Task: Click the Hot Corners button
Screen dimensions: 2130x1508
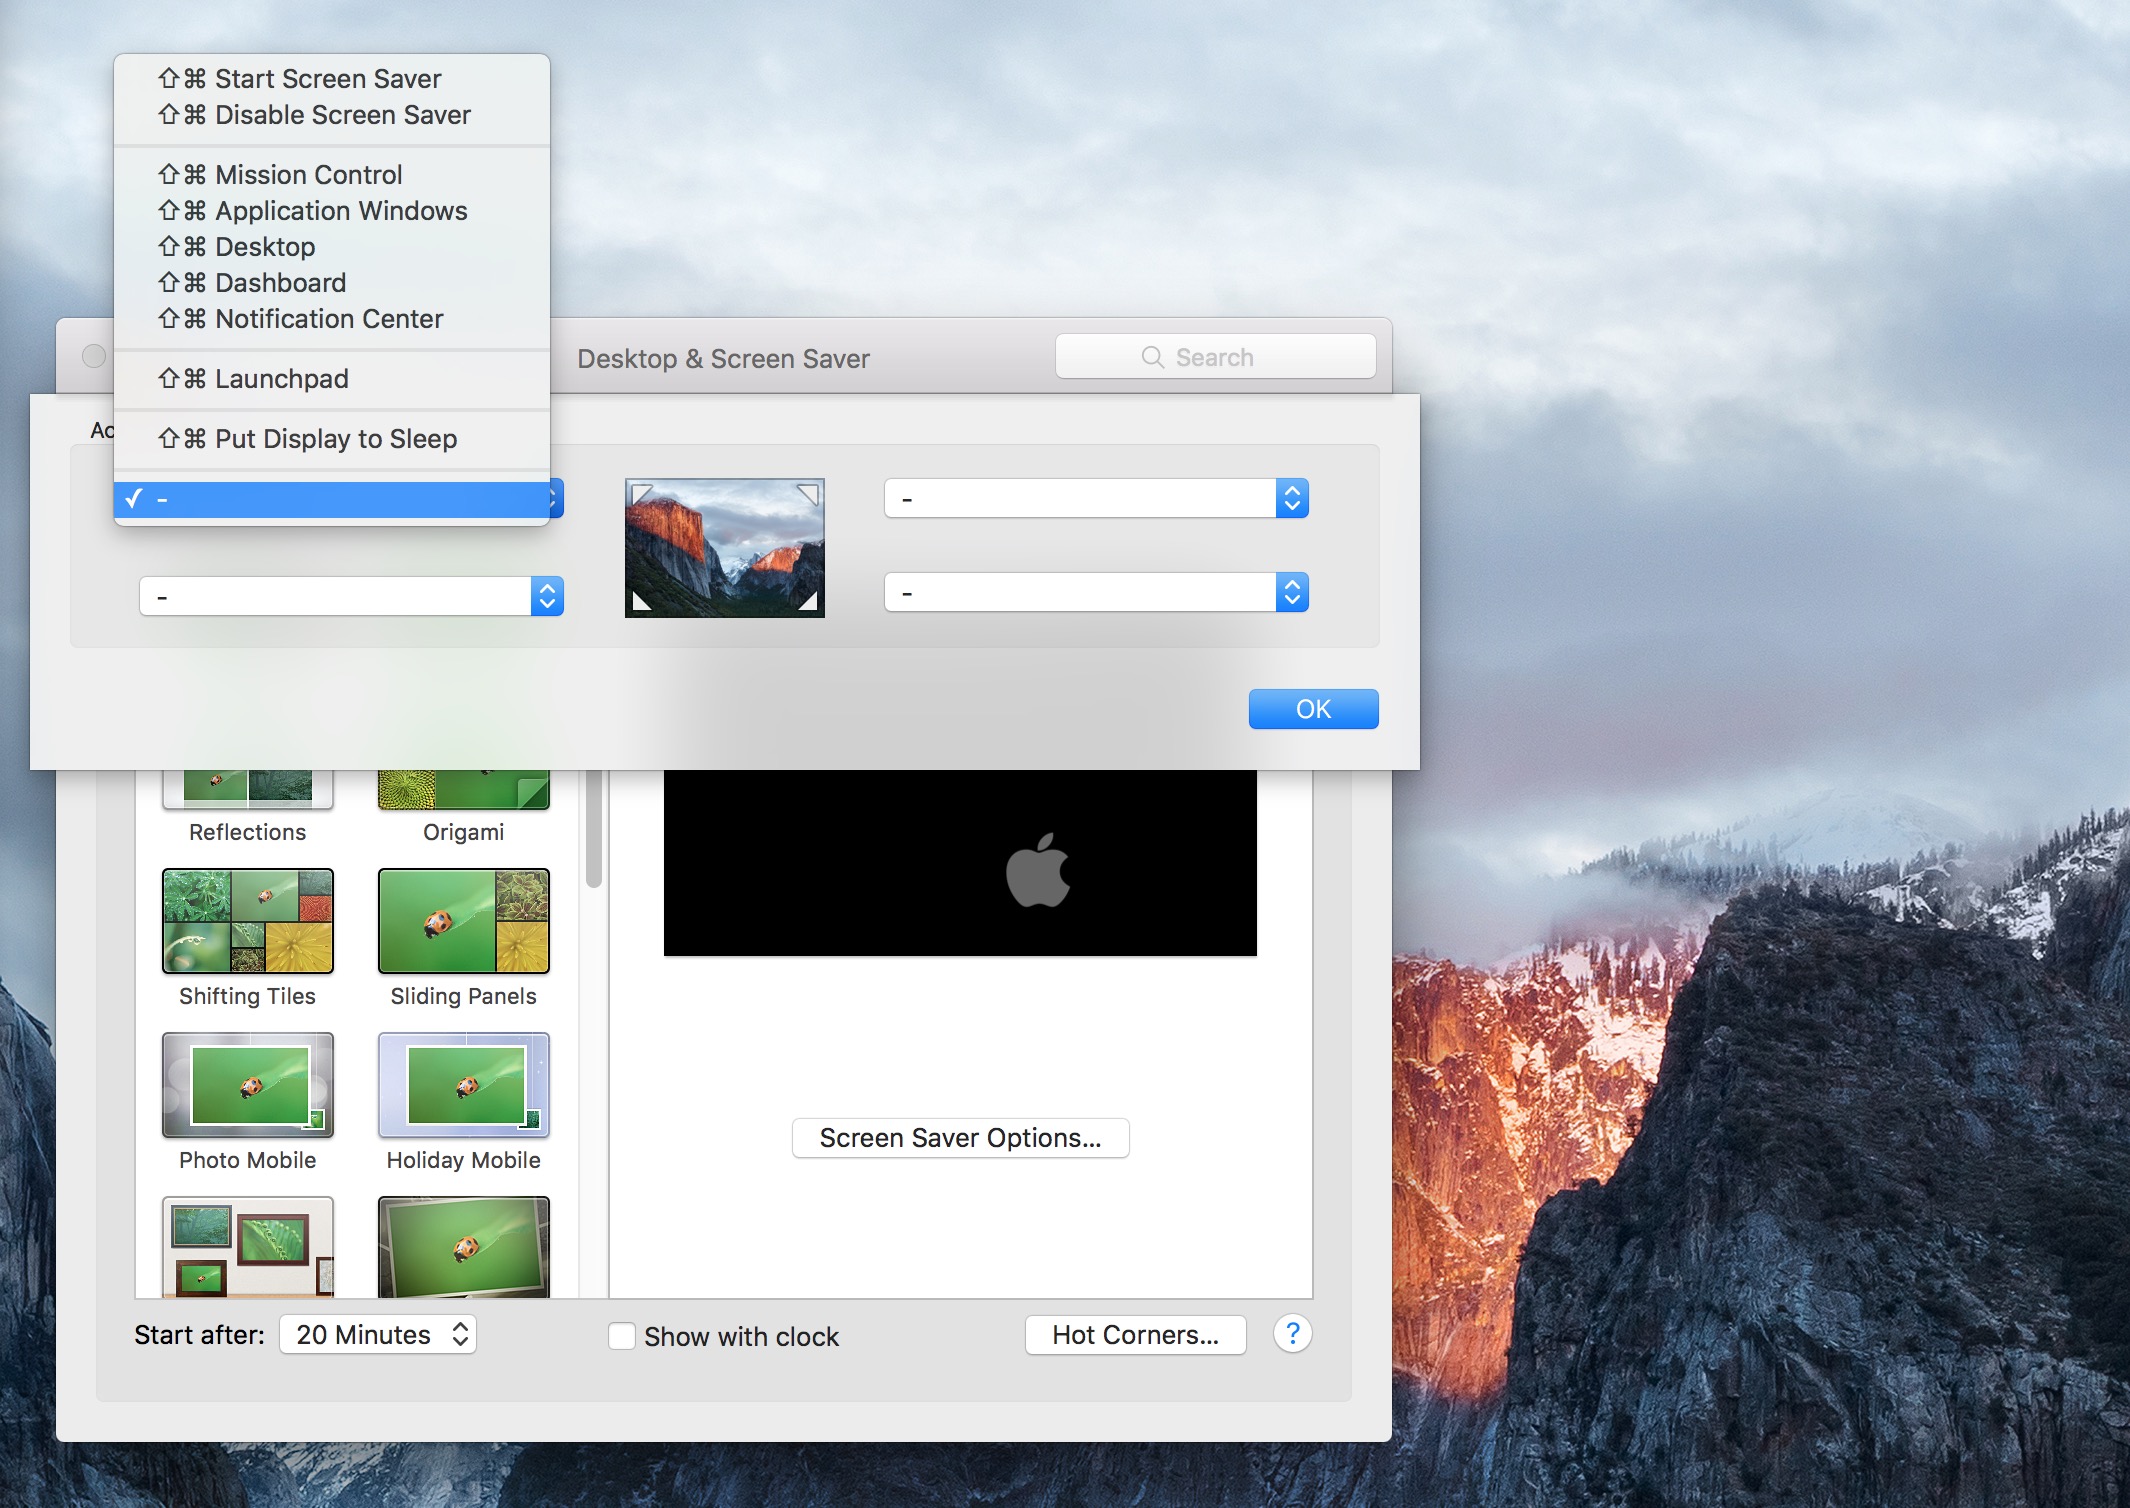Action: tap(1135, 1335)
